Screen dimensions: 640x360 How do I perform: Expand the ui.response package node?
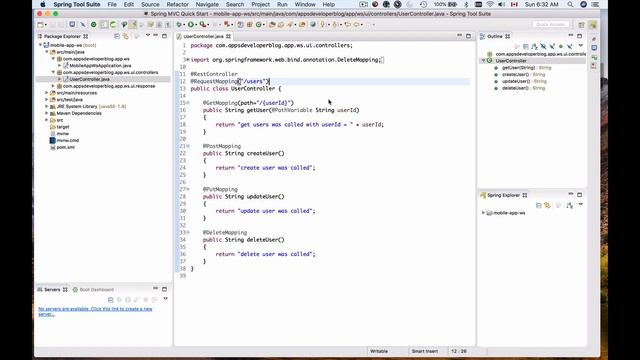click(x=53, y=86)
